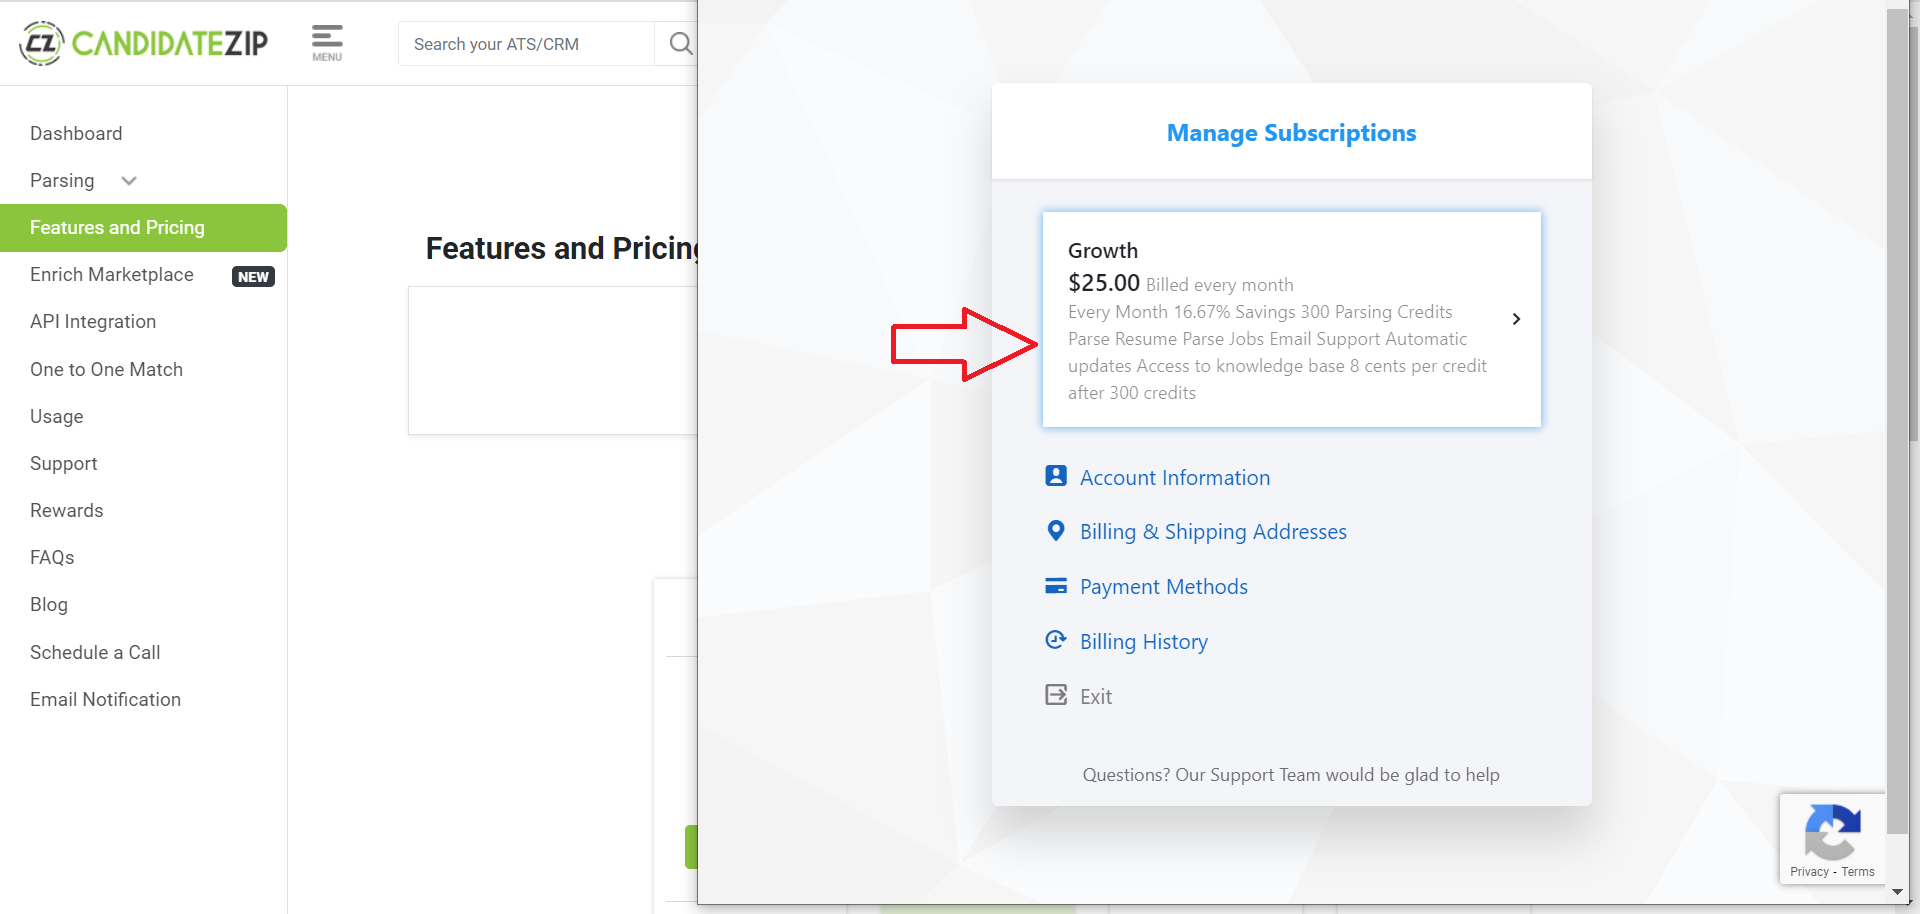Open FAQs in the sidebar
This screenshot has height=914, width=1920.
click(52, 557)
